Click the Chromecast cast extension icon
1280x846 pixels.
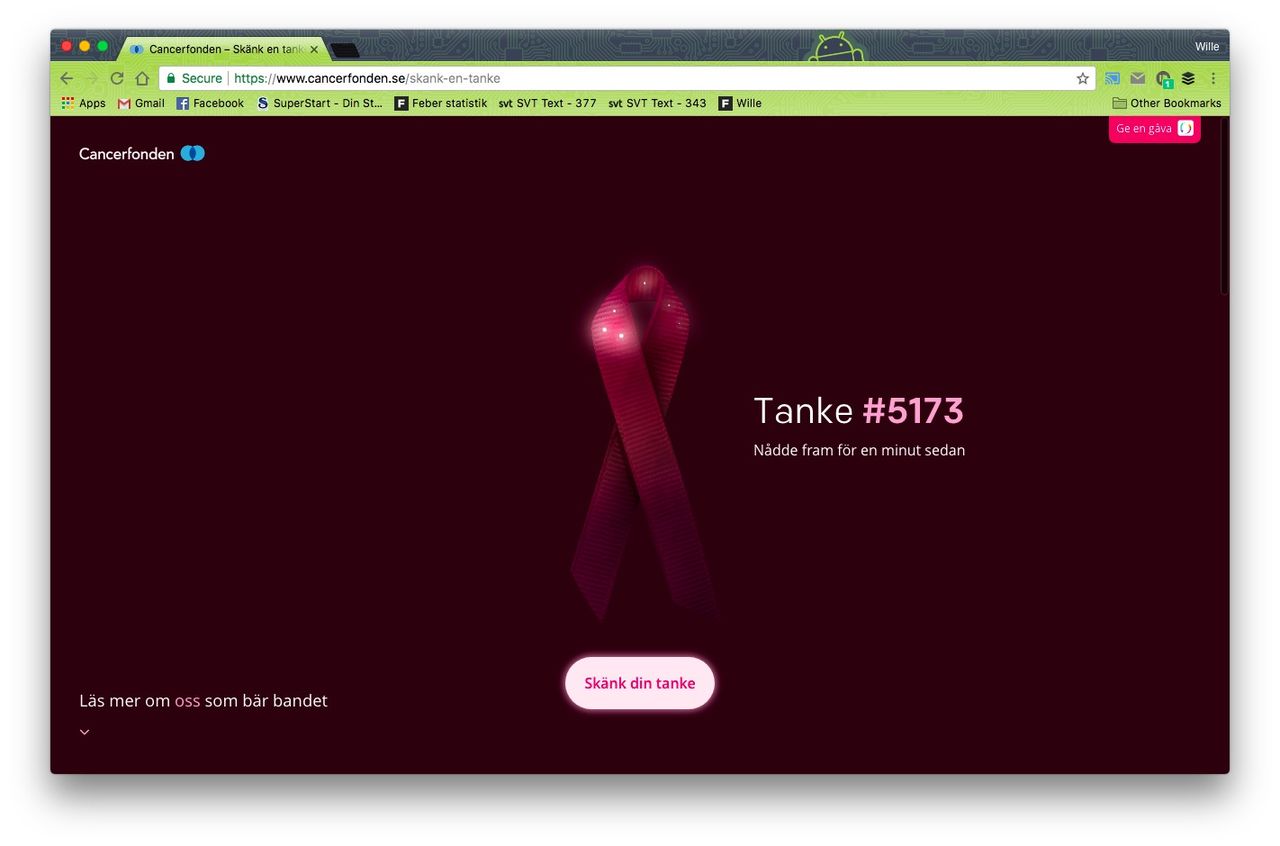[x=1112, y=78]
